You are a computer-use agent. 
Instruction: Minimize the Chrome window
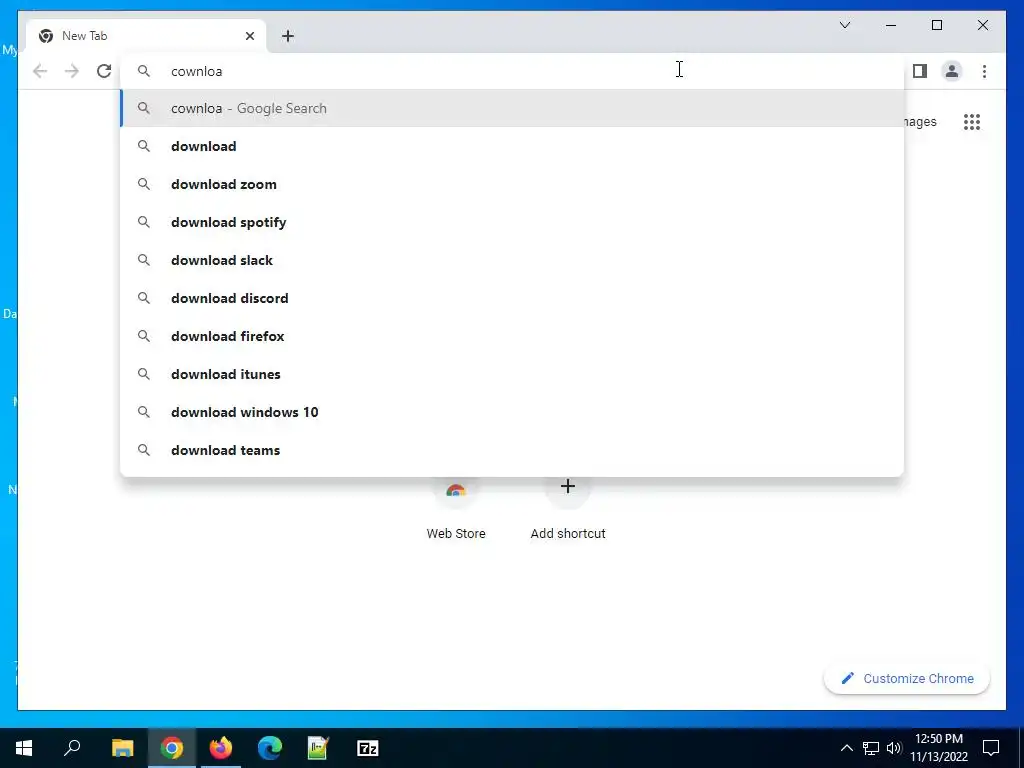[x=891, y=25]
